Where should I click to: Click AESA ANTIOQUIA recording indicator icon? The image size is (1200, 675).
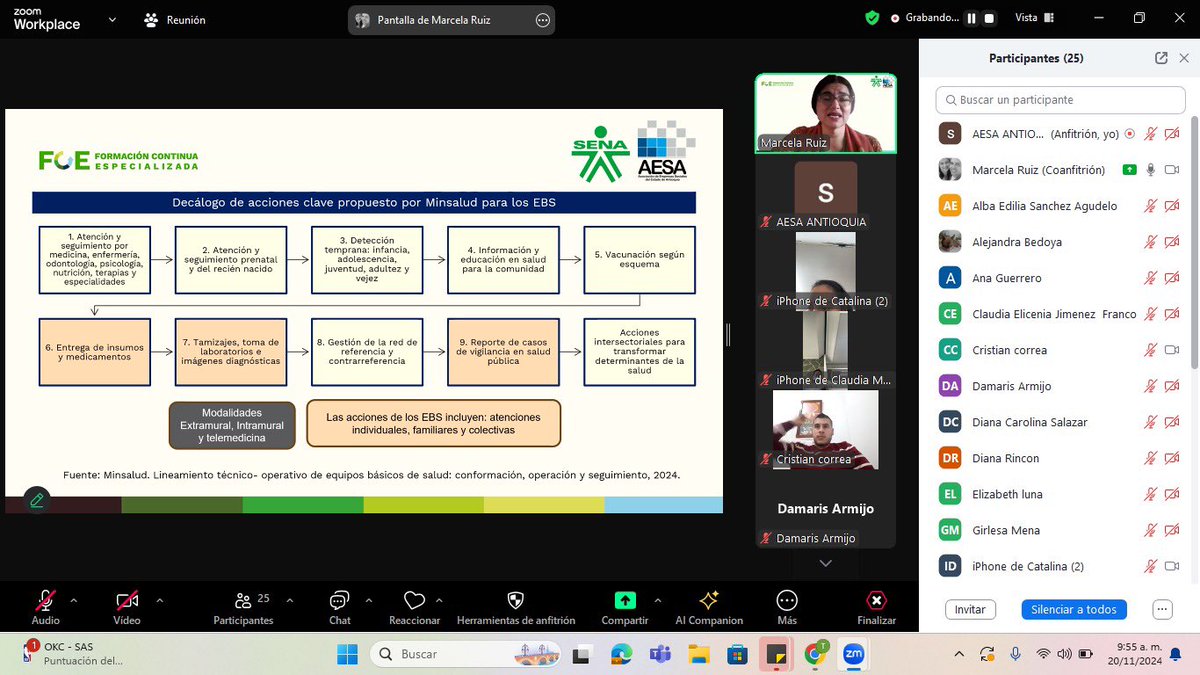coord(1130,133)
